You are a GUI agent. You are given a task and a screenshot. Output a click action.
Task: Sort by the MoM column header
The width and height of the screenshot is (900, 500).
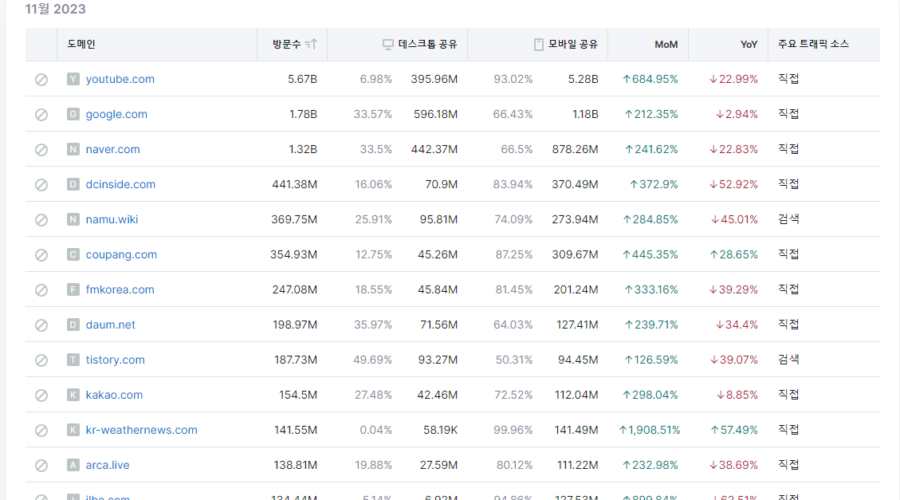(666, 44)
